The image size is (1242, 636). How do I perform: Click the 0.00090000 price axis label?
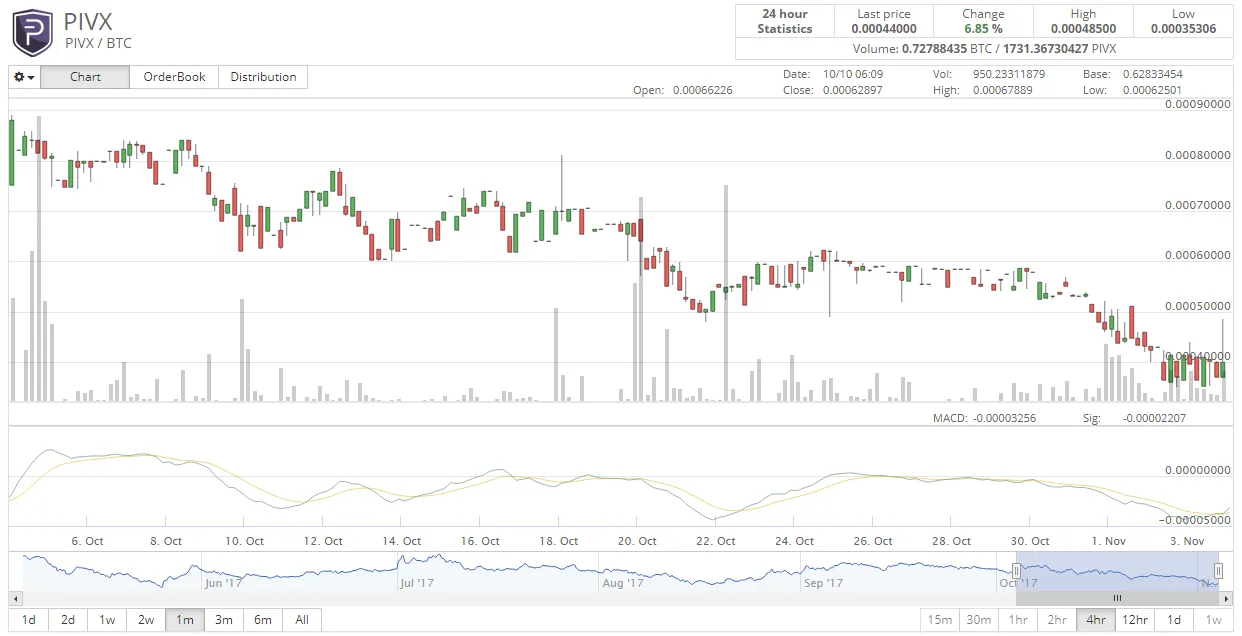tap(1198, 104)
